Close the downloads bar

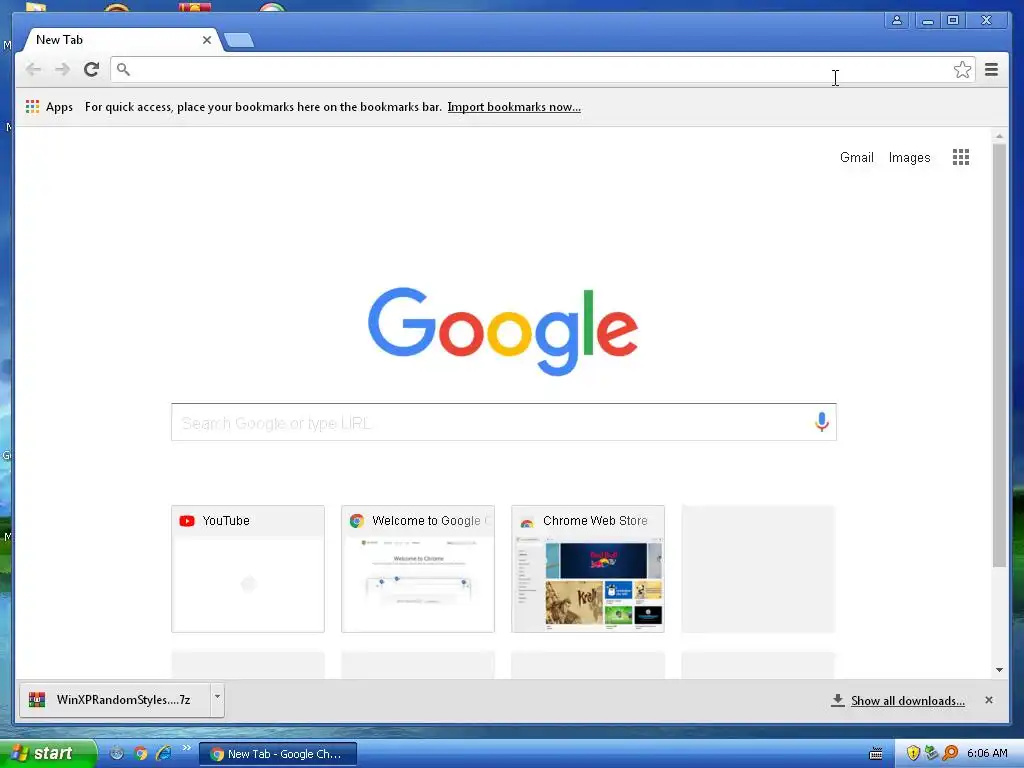click(x=989, y=700)
